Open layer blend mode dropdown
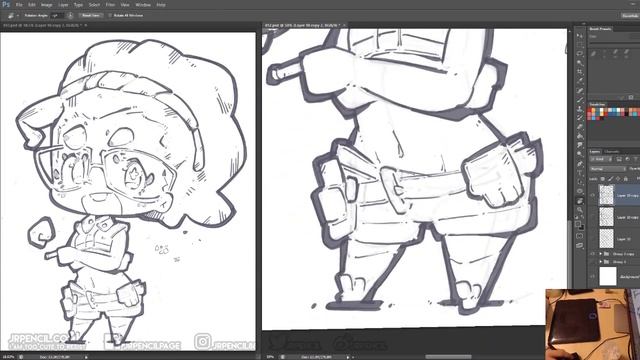This screenshot has width=640, height=360. 608,169
